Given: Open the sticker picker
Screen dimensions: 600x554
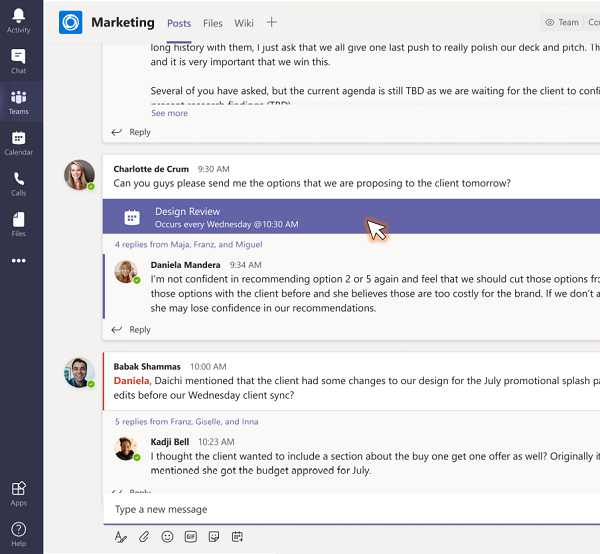Looking at the screenshot, I should click(x=214, y=537).
